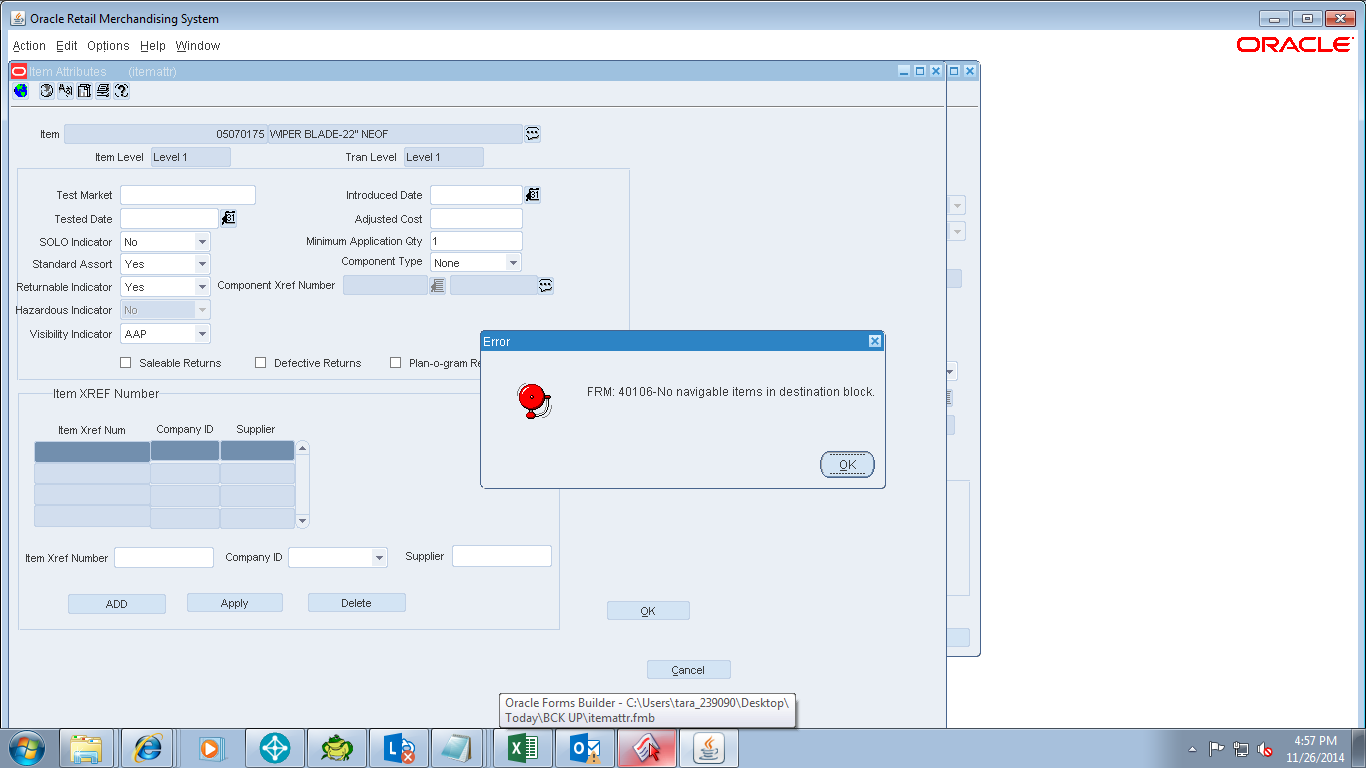Click the ADD button
This screenshot has height=768, width=1366.
pyautogui.click(x=117, y=604)
